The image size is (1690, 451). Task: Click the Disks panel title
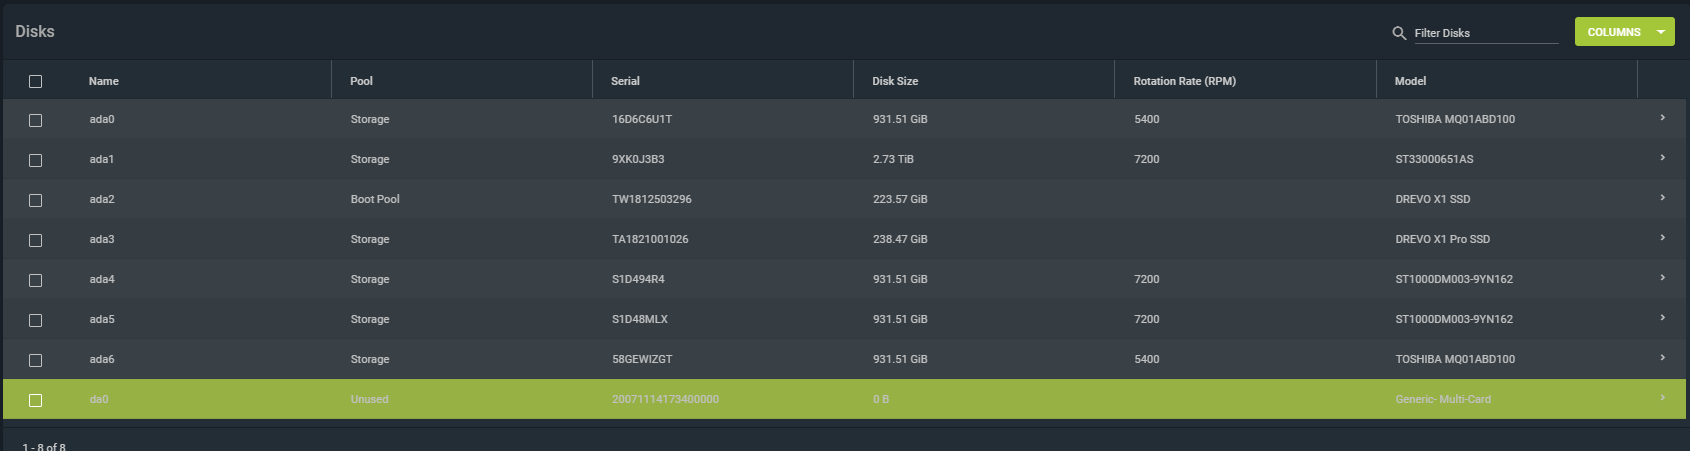tap(35, 32)
